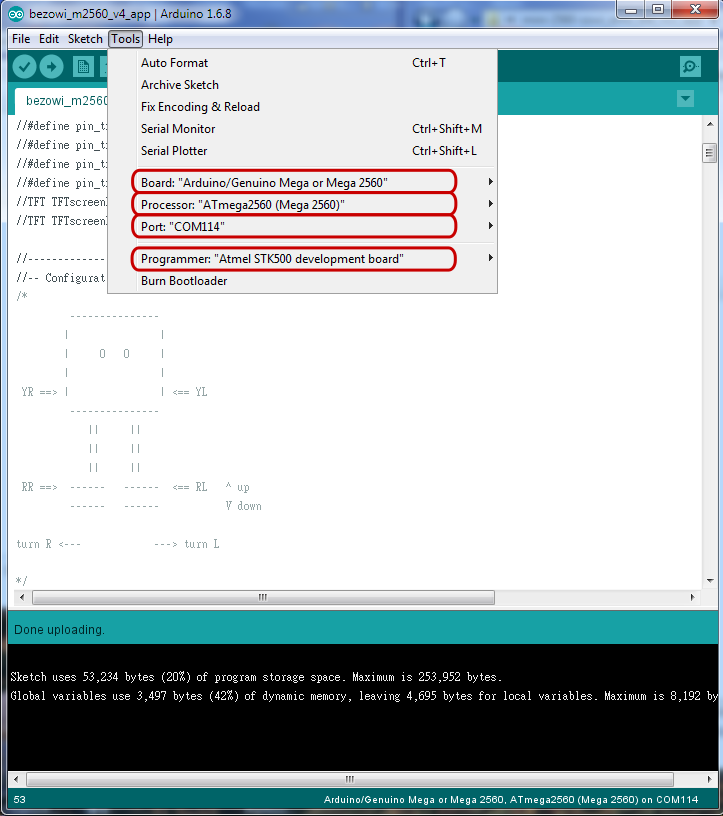Click the '^ up' comment text
Screen dimensions: 723x816
(237, 487)
